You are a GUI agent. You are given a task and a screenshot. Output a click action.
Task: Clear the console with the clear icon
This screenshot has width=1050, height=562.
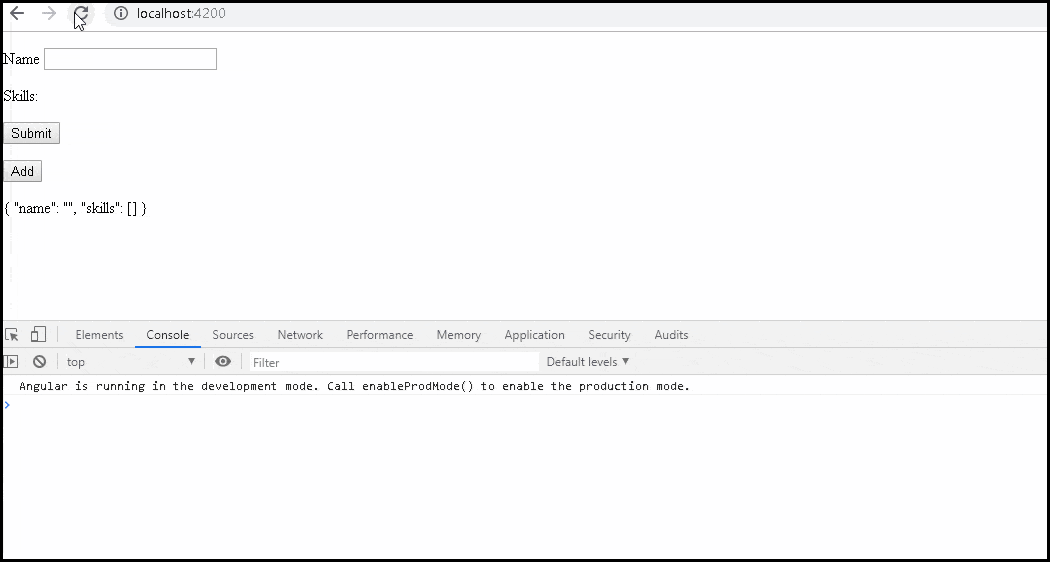point(39,362)
